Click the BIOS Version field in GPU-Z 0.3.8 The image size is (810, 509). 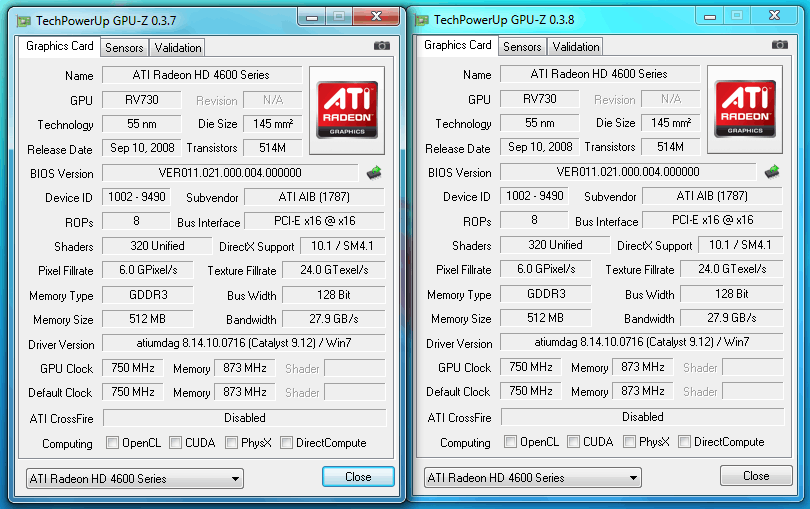(x=628, y=172)
